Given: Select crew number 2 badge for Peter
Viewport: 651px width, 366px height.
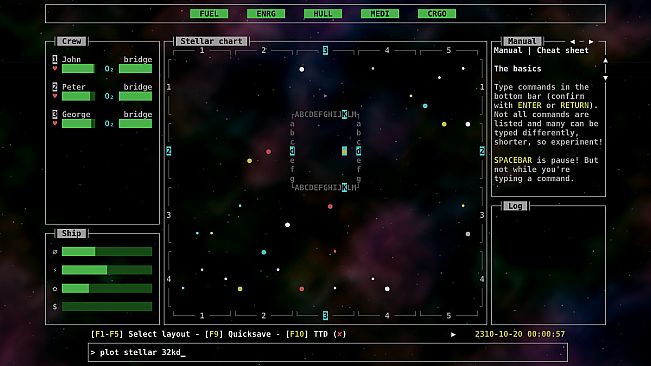Looking at the screenshot, I should pyautogui.click(x=55, y=87).
